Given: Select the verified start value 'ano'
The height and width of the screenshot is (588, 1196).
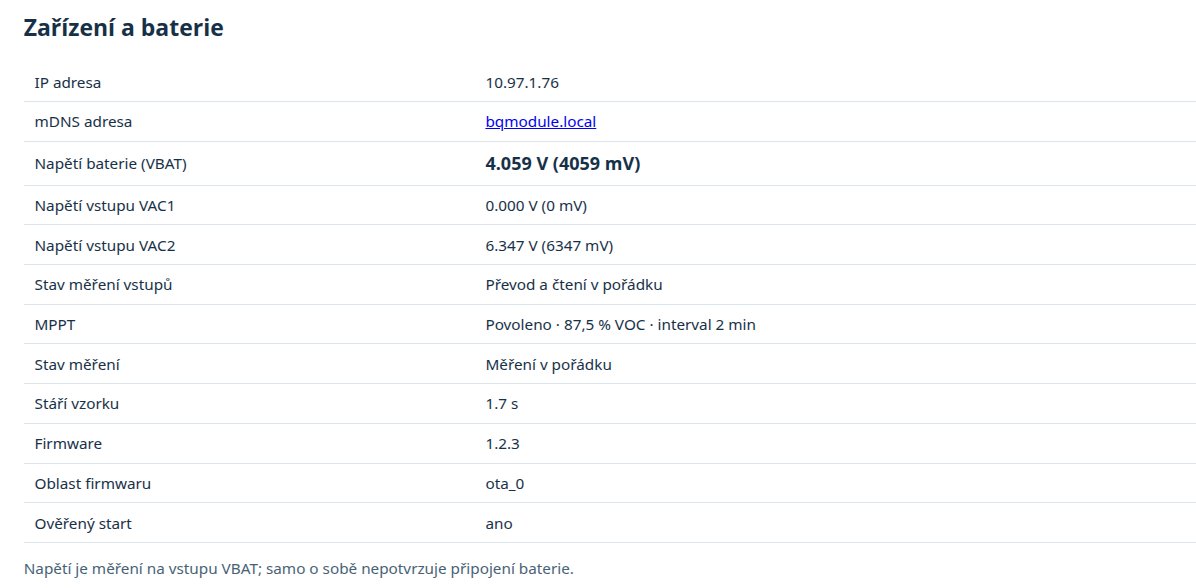Looking at the screenshot, I should [x=499, y=524].
